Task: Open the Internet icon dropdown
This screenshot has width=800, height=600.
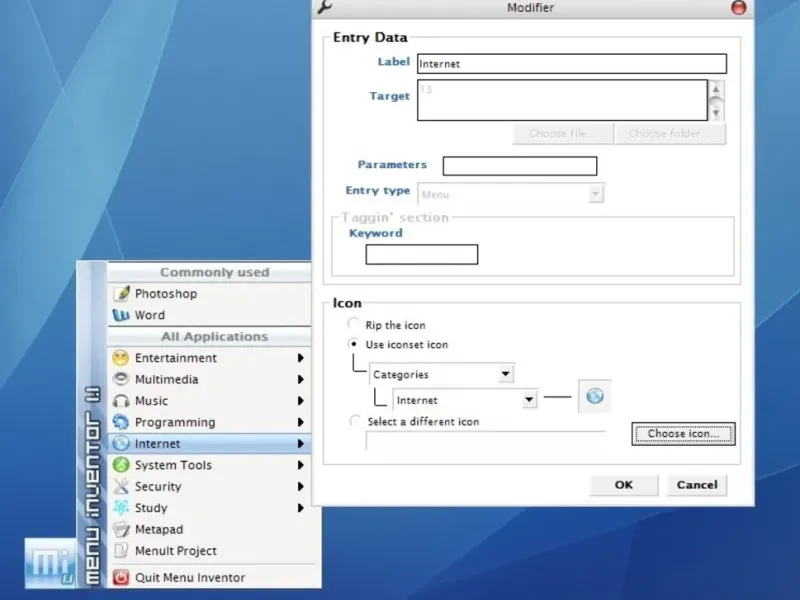Action: click(x=465, y=400)
